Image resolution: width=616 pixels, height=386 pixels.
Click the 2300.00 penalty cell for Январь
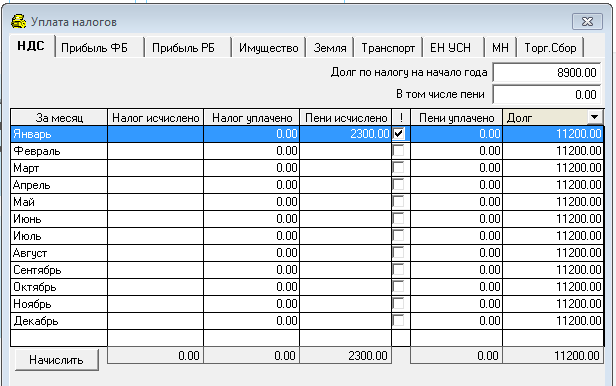[346, 134]
